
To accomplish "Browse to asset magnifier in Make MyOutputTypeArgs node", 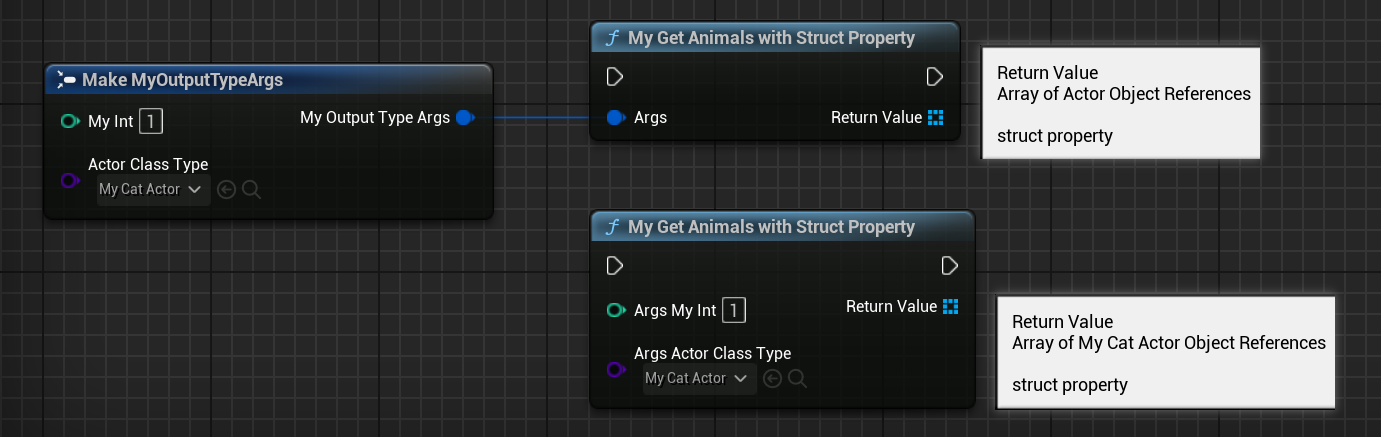I will [251, 189].
